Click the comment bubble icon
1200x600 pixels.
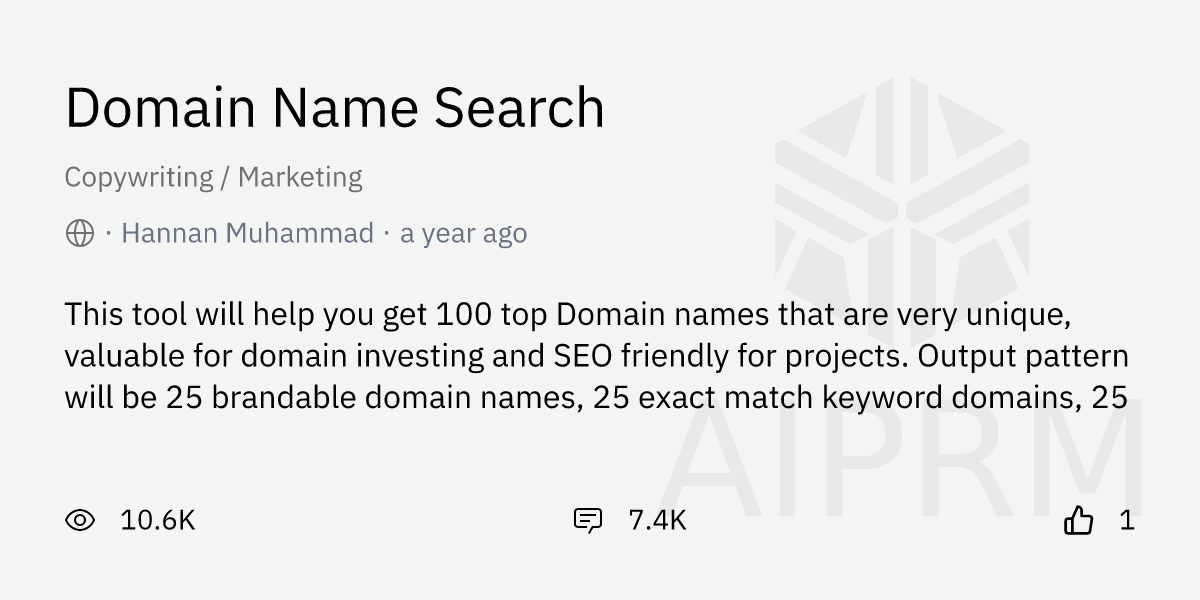(x=587, y=520)
